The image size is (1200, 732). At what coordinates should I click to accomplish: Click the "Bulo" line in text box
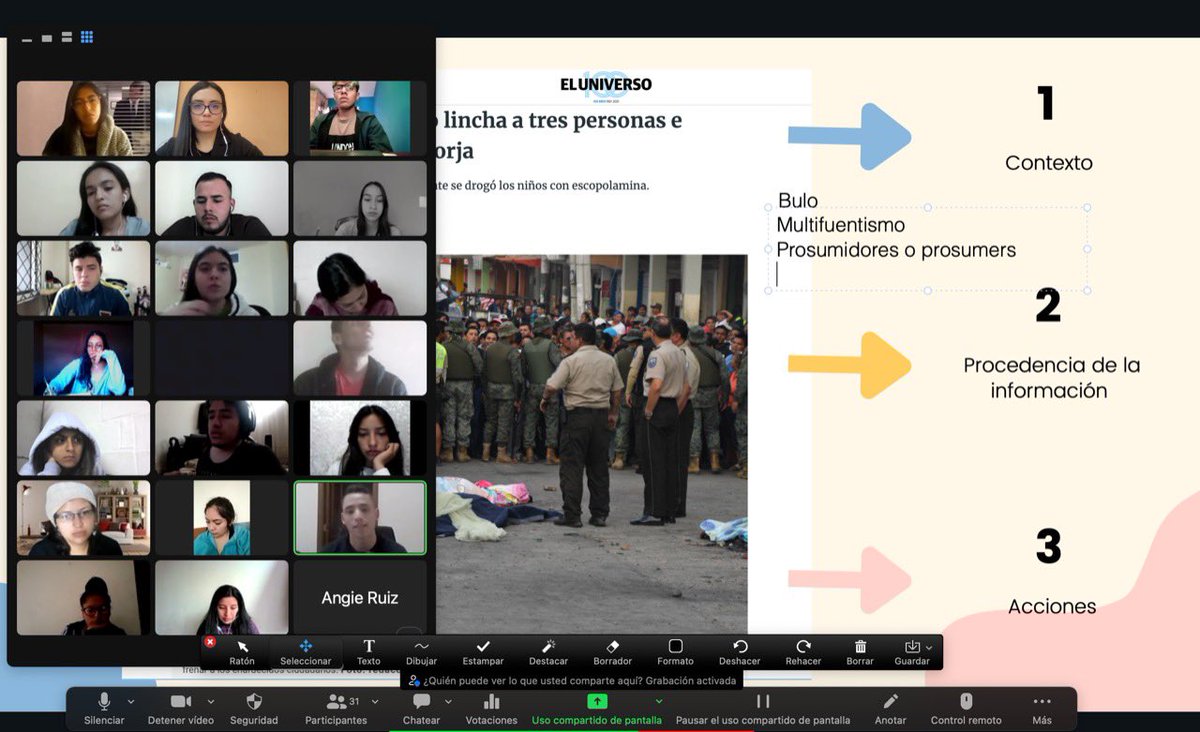click(798, 201)
